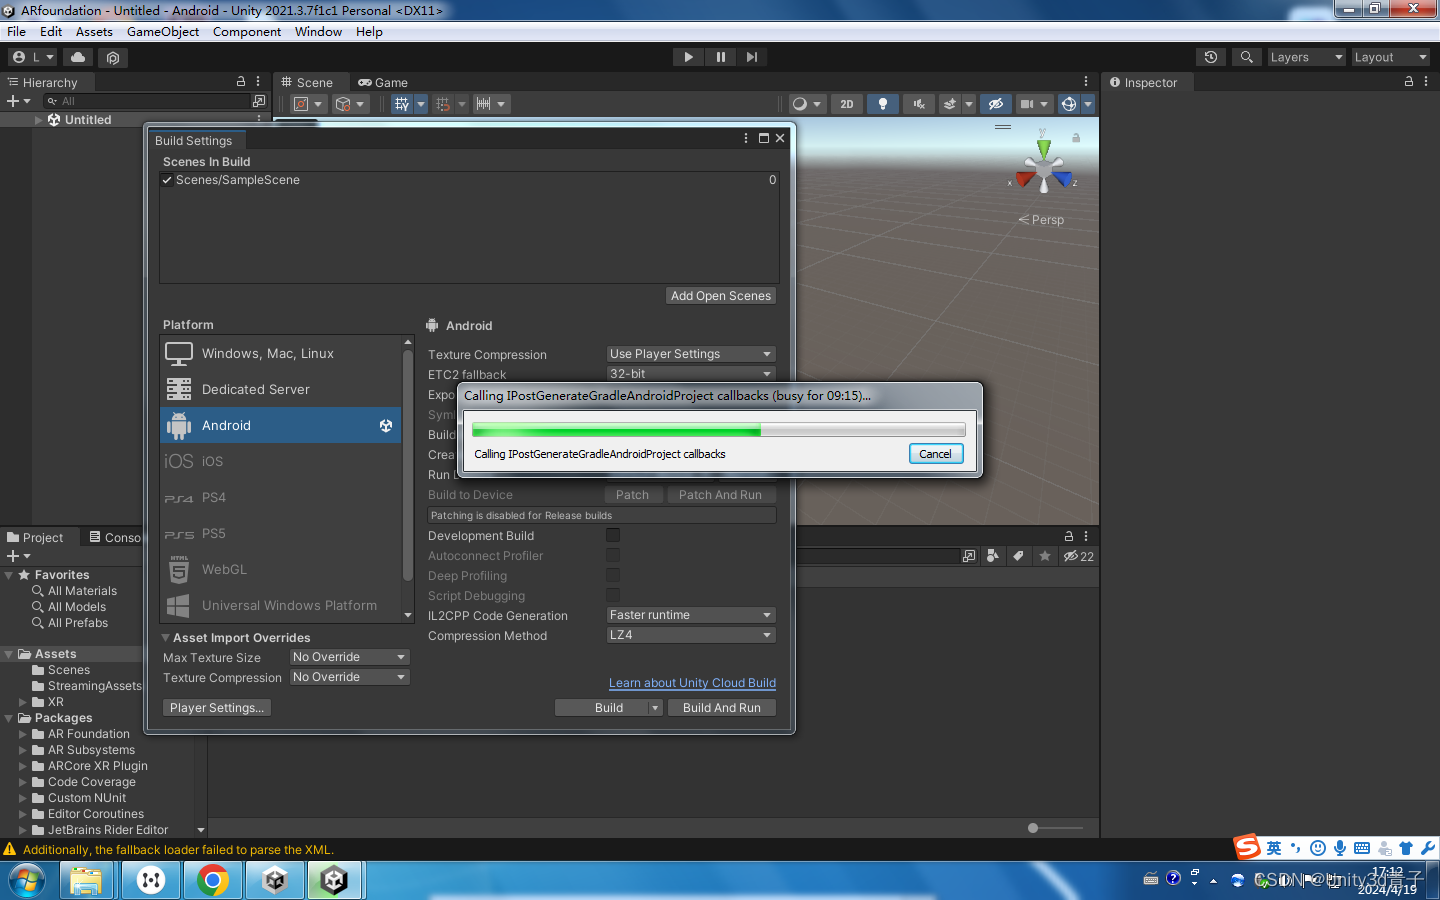Screen dimensions: 1440x900
Task: Click the Play button in the toolbar
Action: click(688, 57)
